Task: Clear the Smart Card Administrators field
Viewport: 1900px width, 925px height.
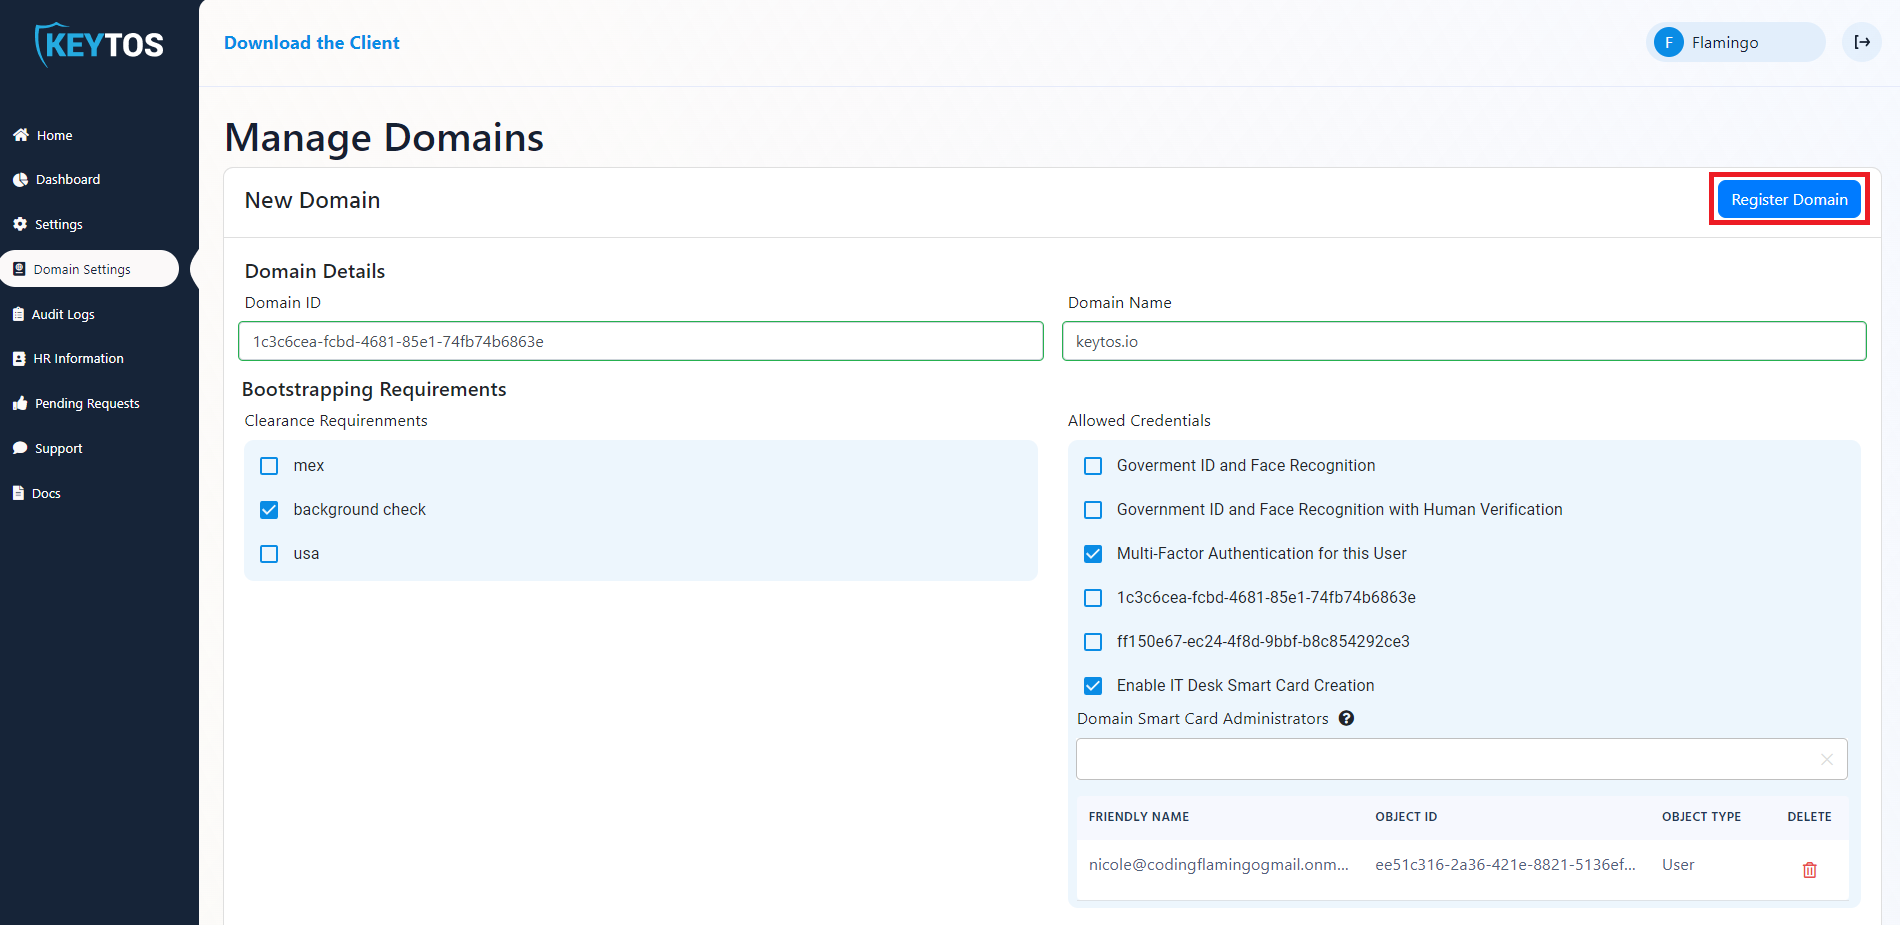Action: 1827,759
